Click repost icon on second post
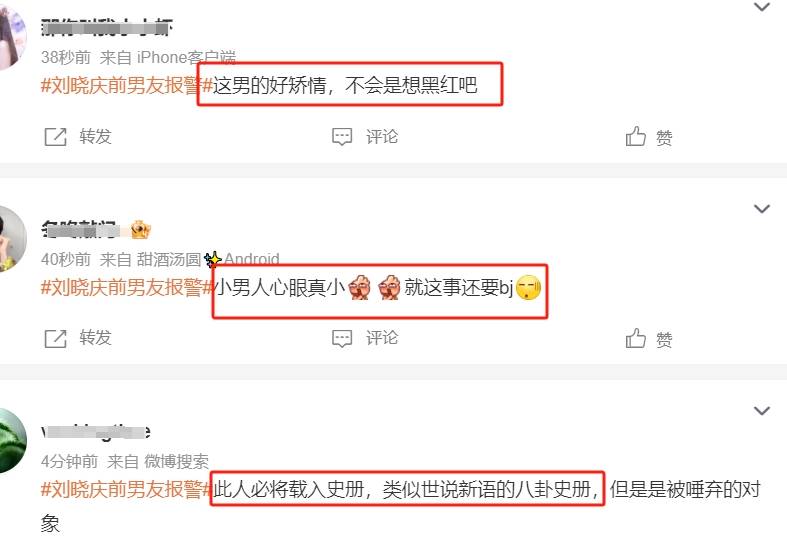This screenshot has width=787, height=542. (x=55, y=339)
